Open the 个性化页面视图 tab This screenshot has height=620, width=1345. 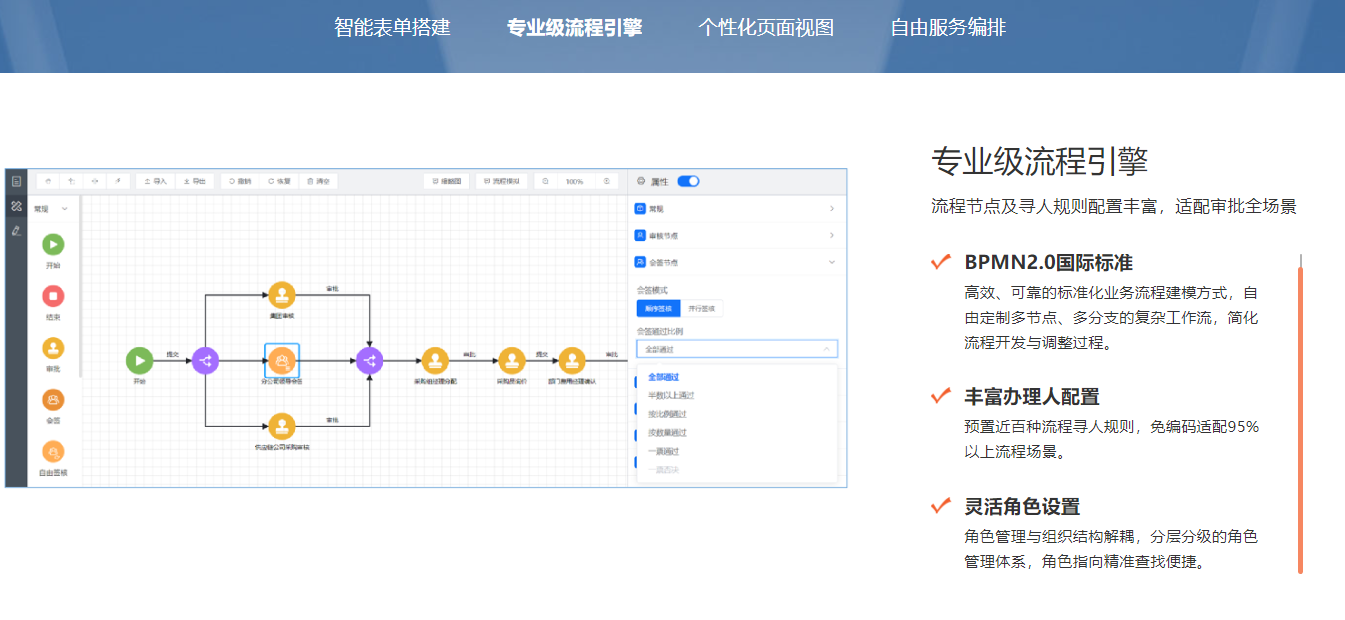point(766,28)
